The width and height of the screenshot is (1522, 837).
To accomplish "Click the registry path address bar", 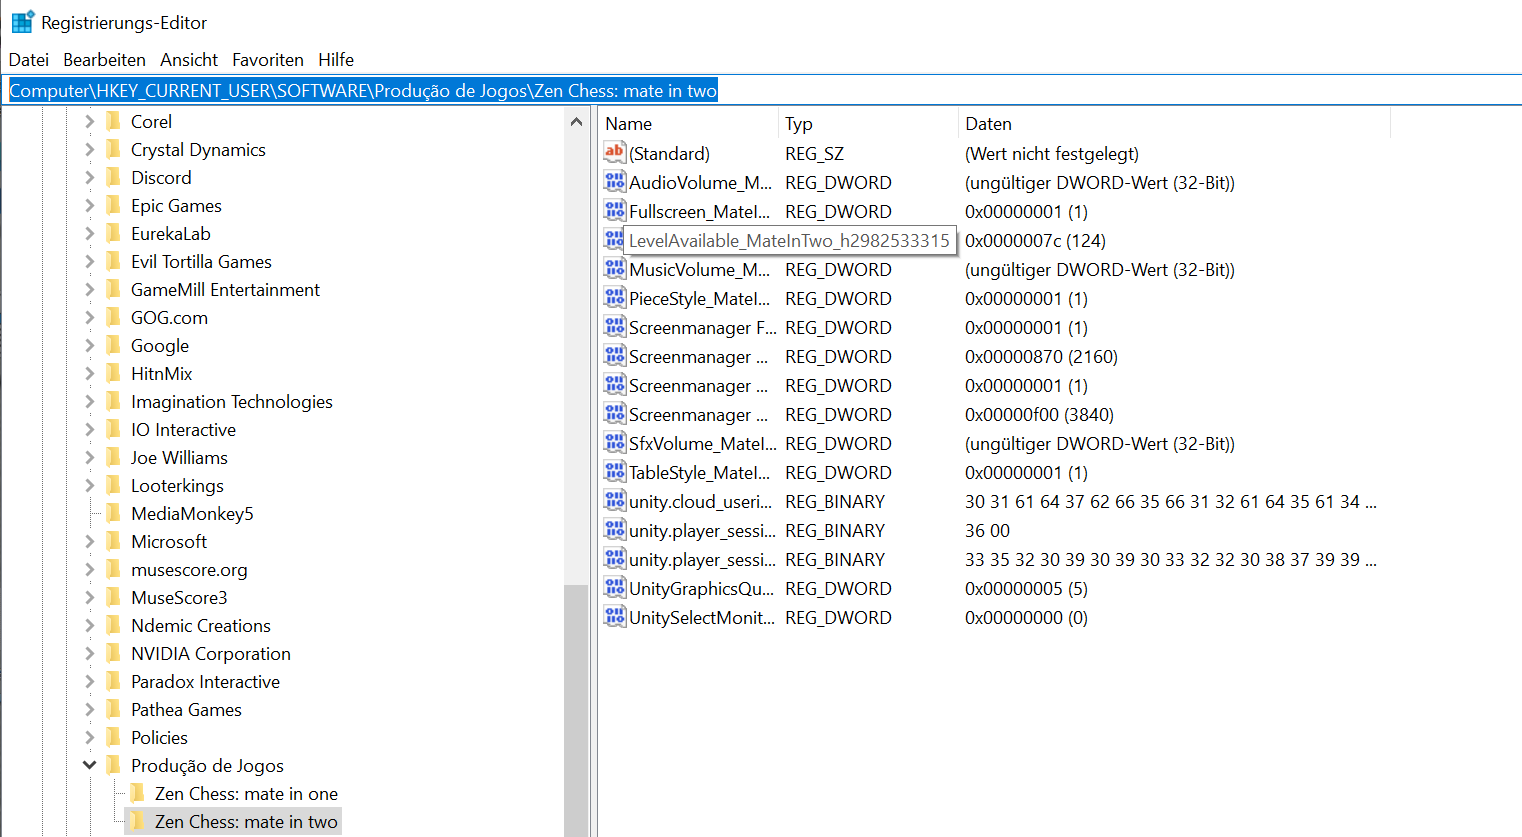I will [x=761, y=90].
